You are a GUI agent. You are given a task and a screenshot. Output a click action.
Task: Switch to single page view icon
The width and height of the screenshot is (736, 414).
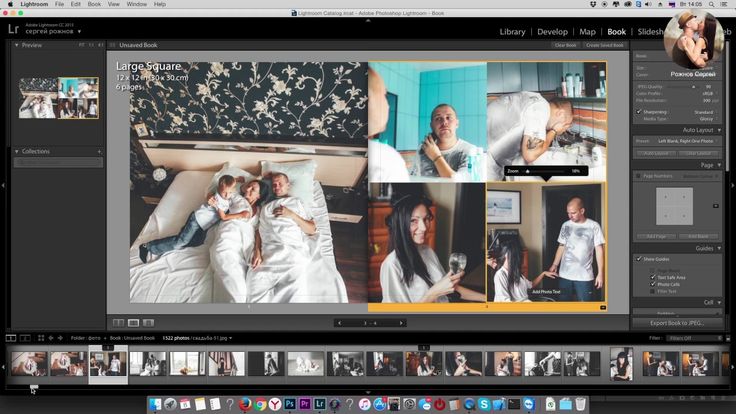[148, 323]
